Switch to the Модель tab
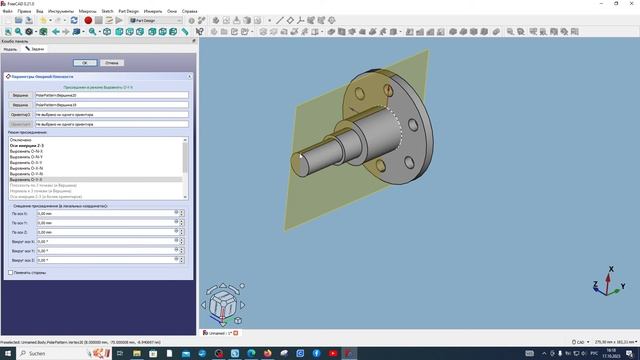This screenshot has width=640, height=360. pyautogui.click(x=10, y=49)
